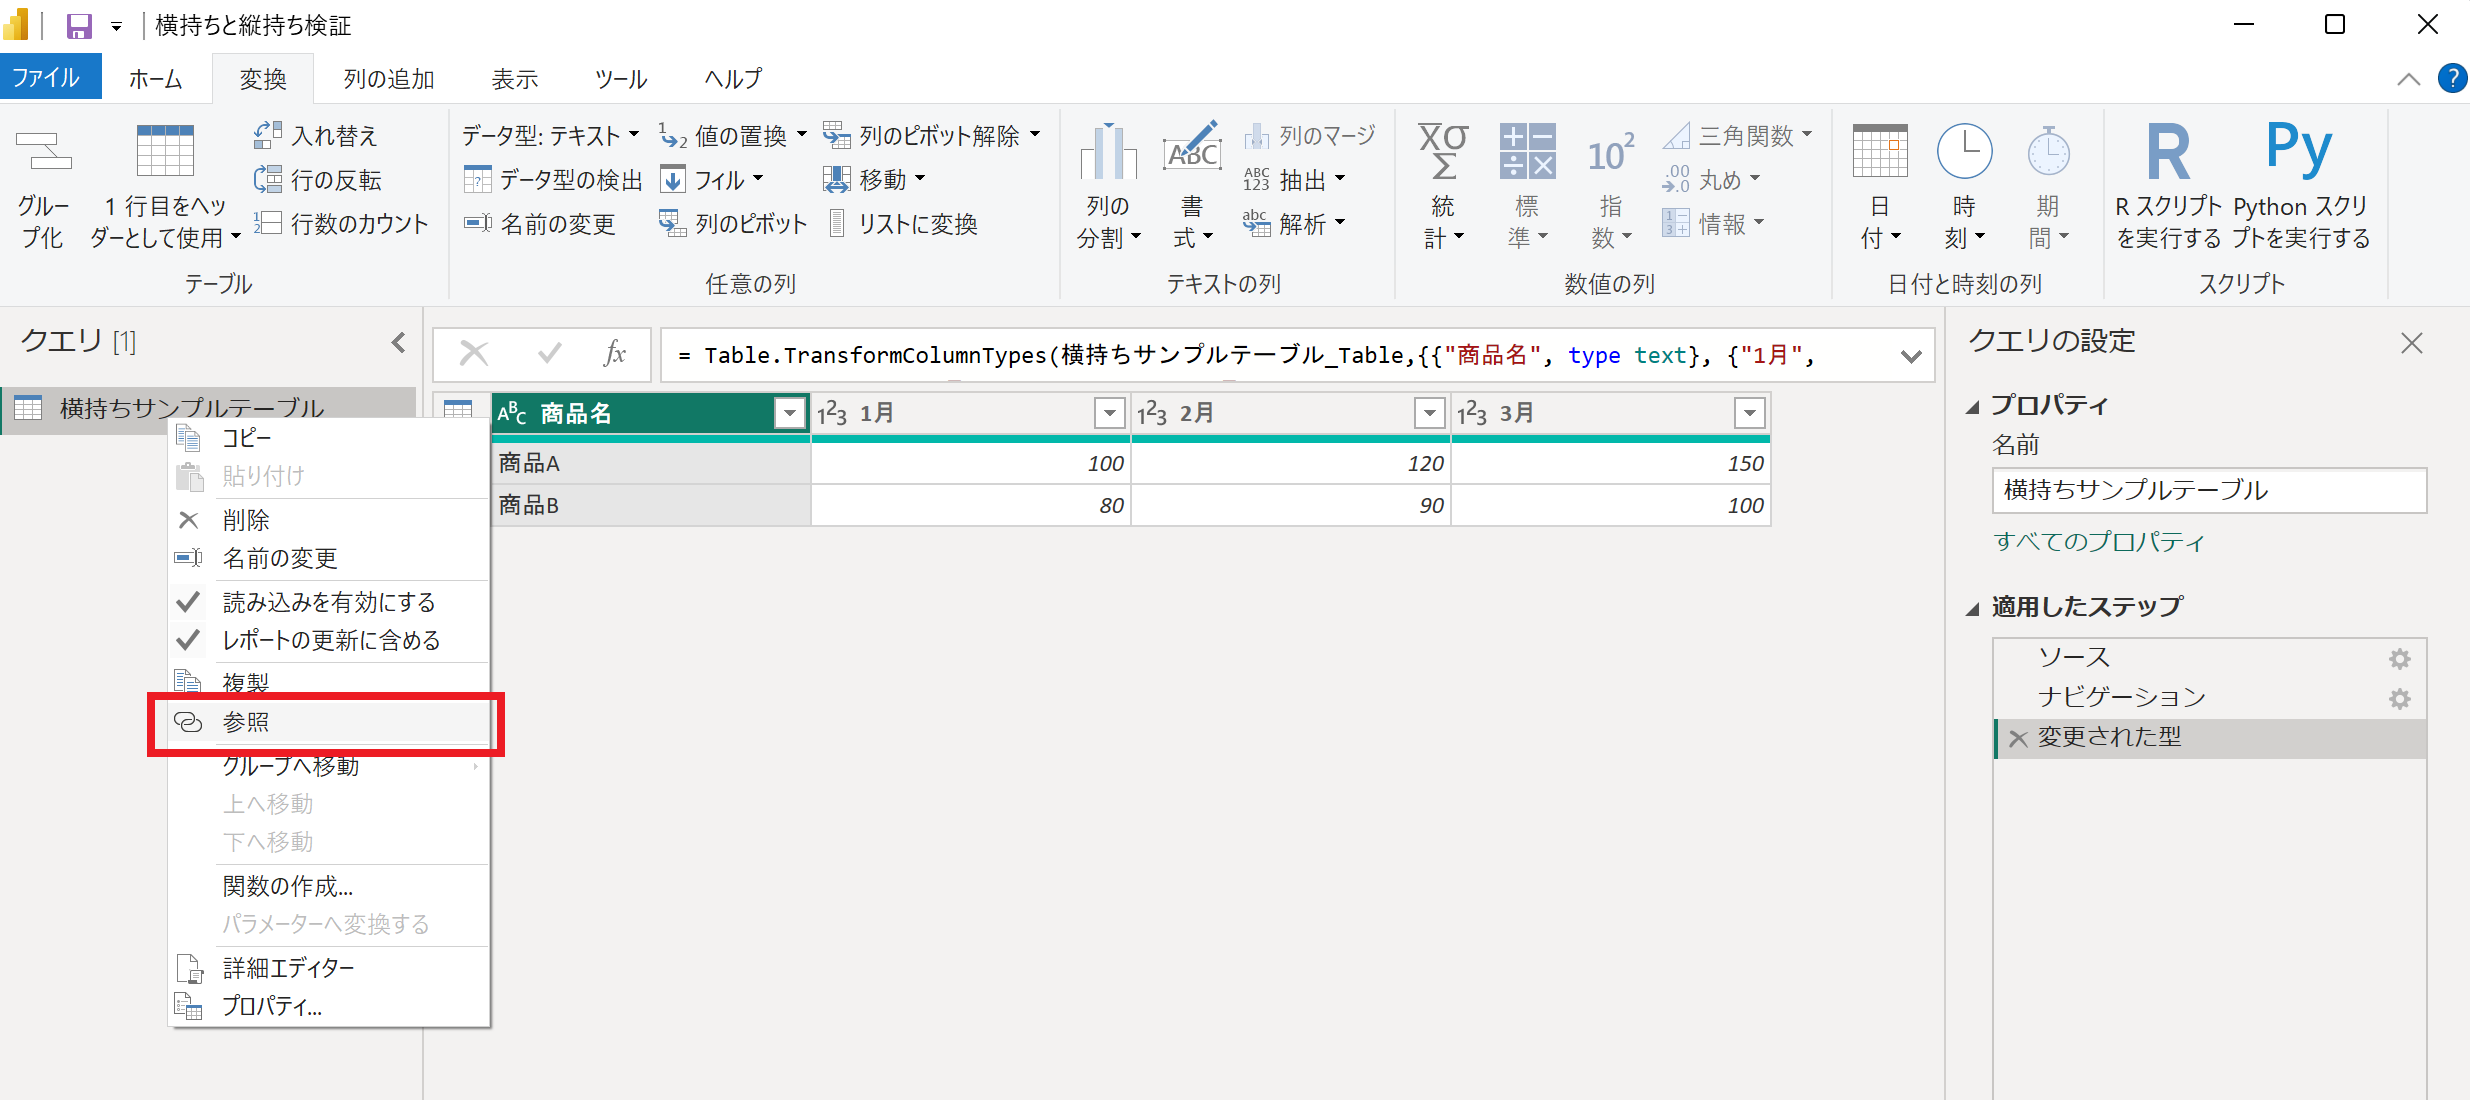2470x1100 pixels.
Task: Open 商品名 column filter dropdown
Action: 789,413
